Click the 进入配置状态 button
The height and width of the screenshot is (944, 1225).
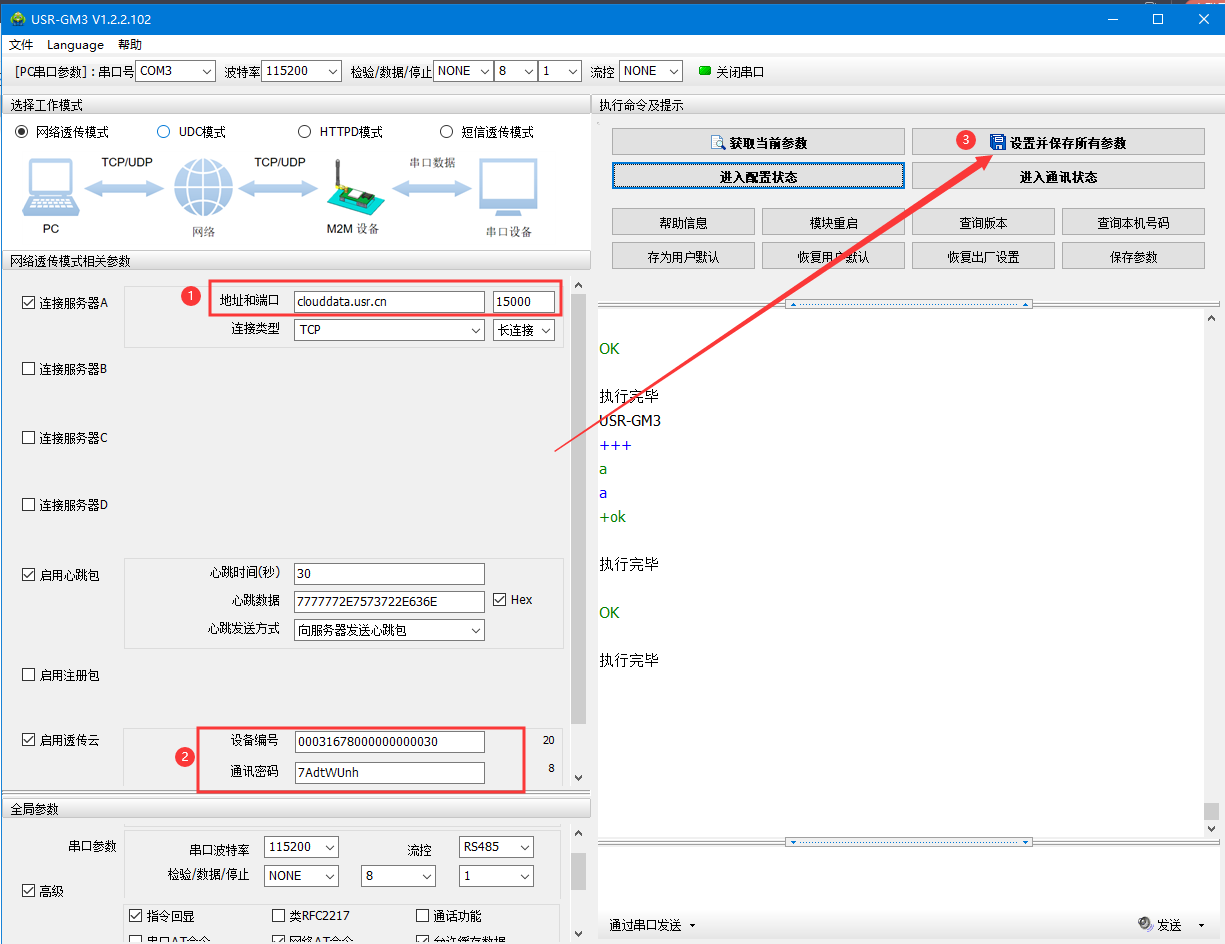tap(758, 177)
